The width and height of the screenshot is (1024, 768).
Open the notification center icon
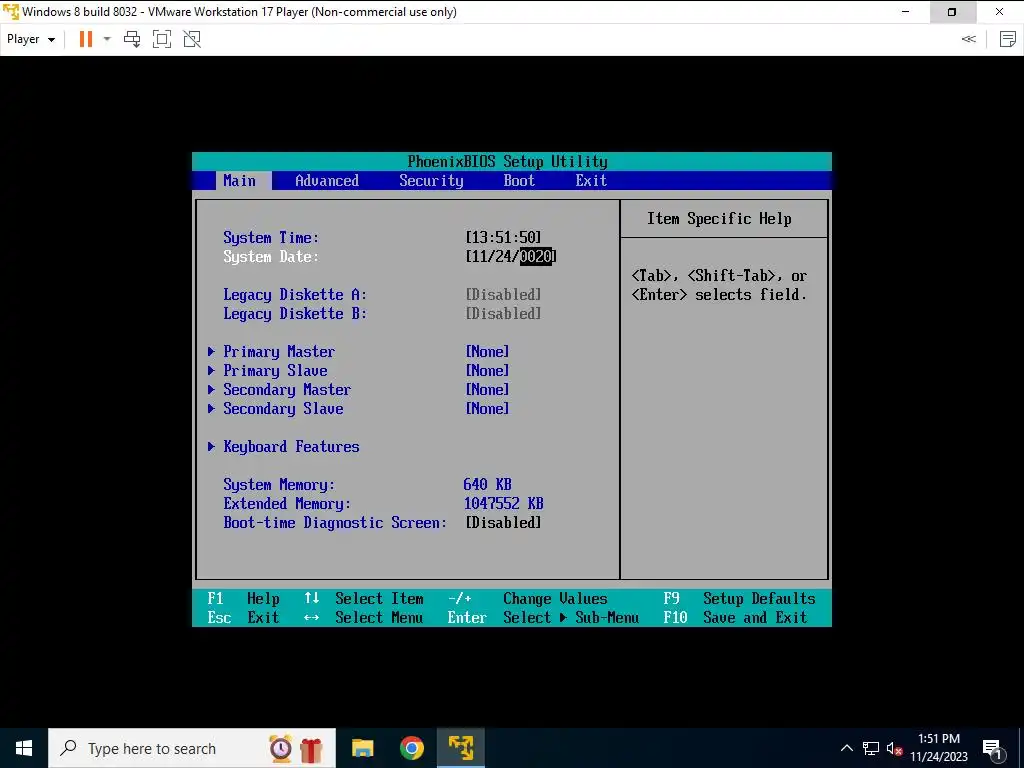pyautogui.click(x=993, y=748)
